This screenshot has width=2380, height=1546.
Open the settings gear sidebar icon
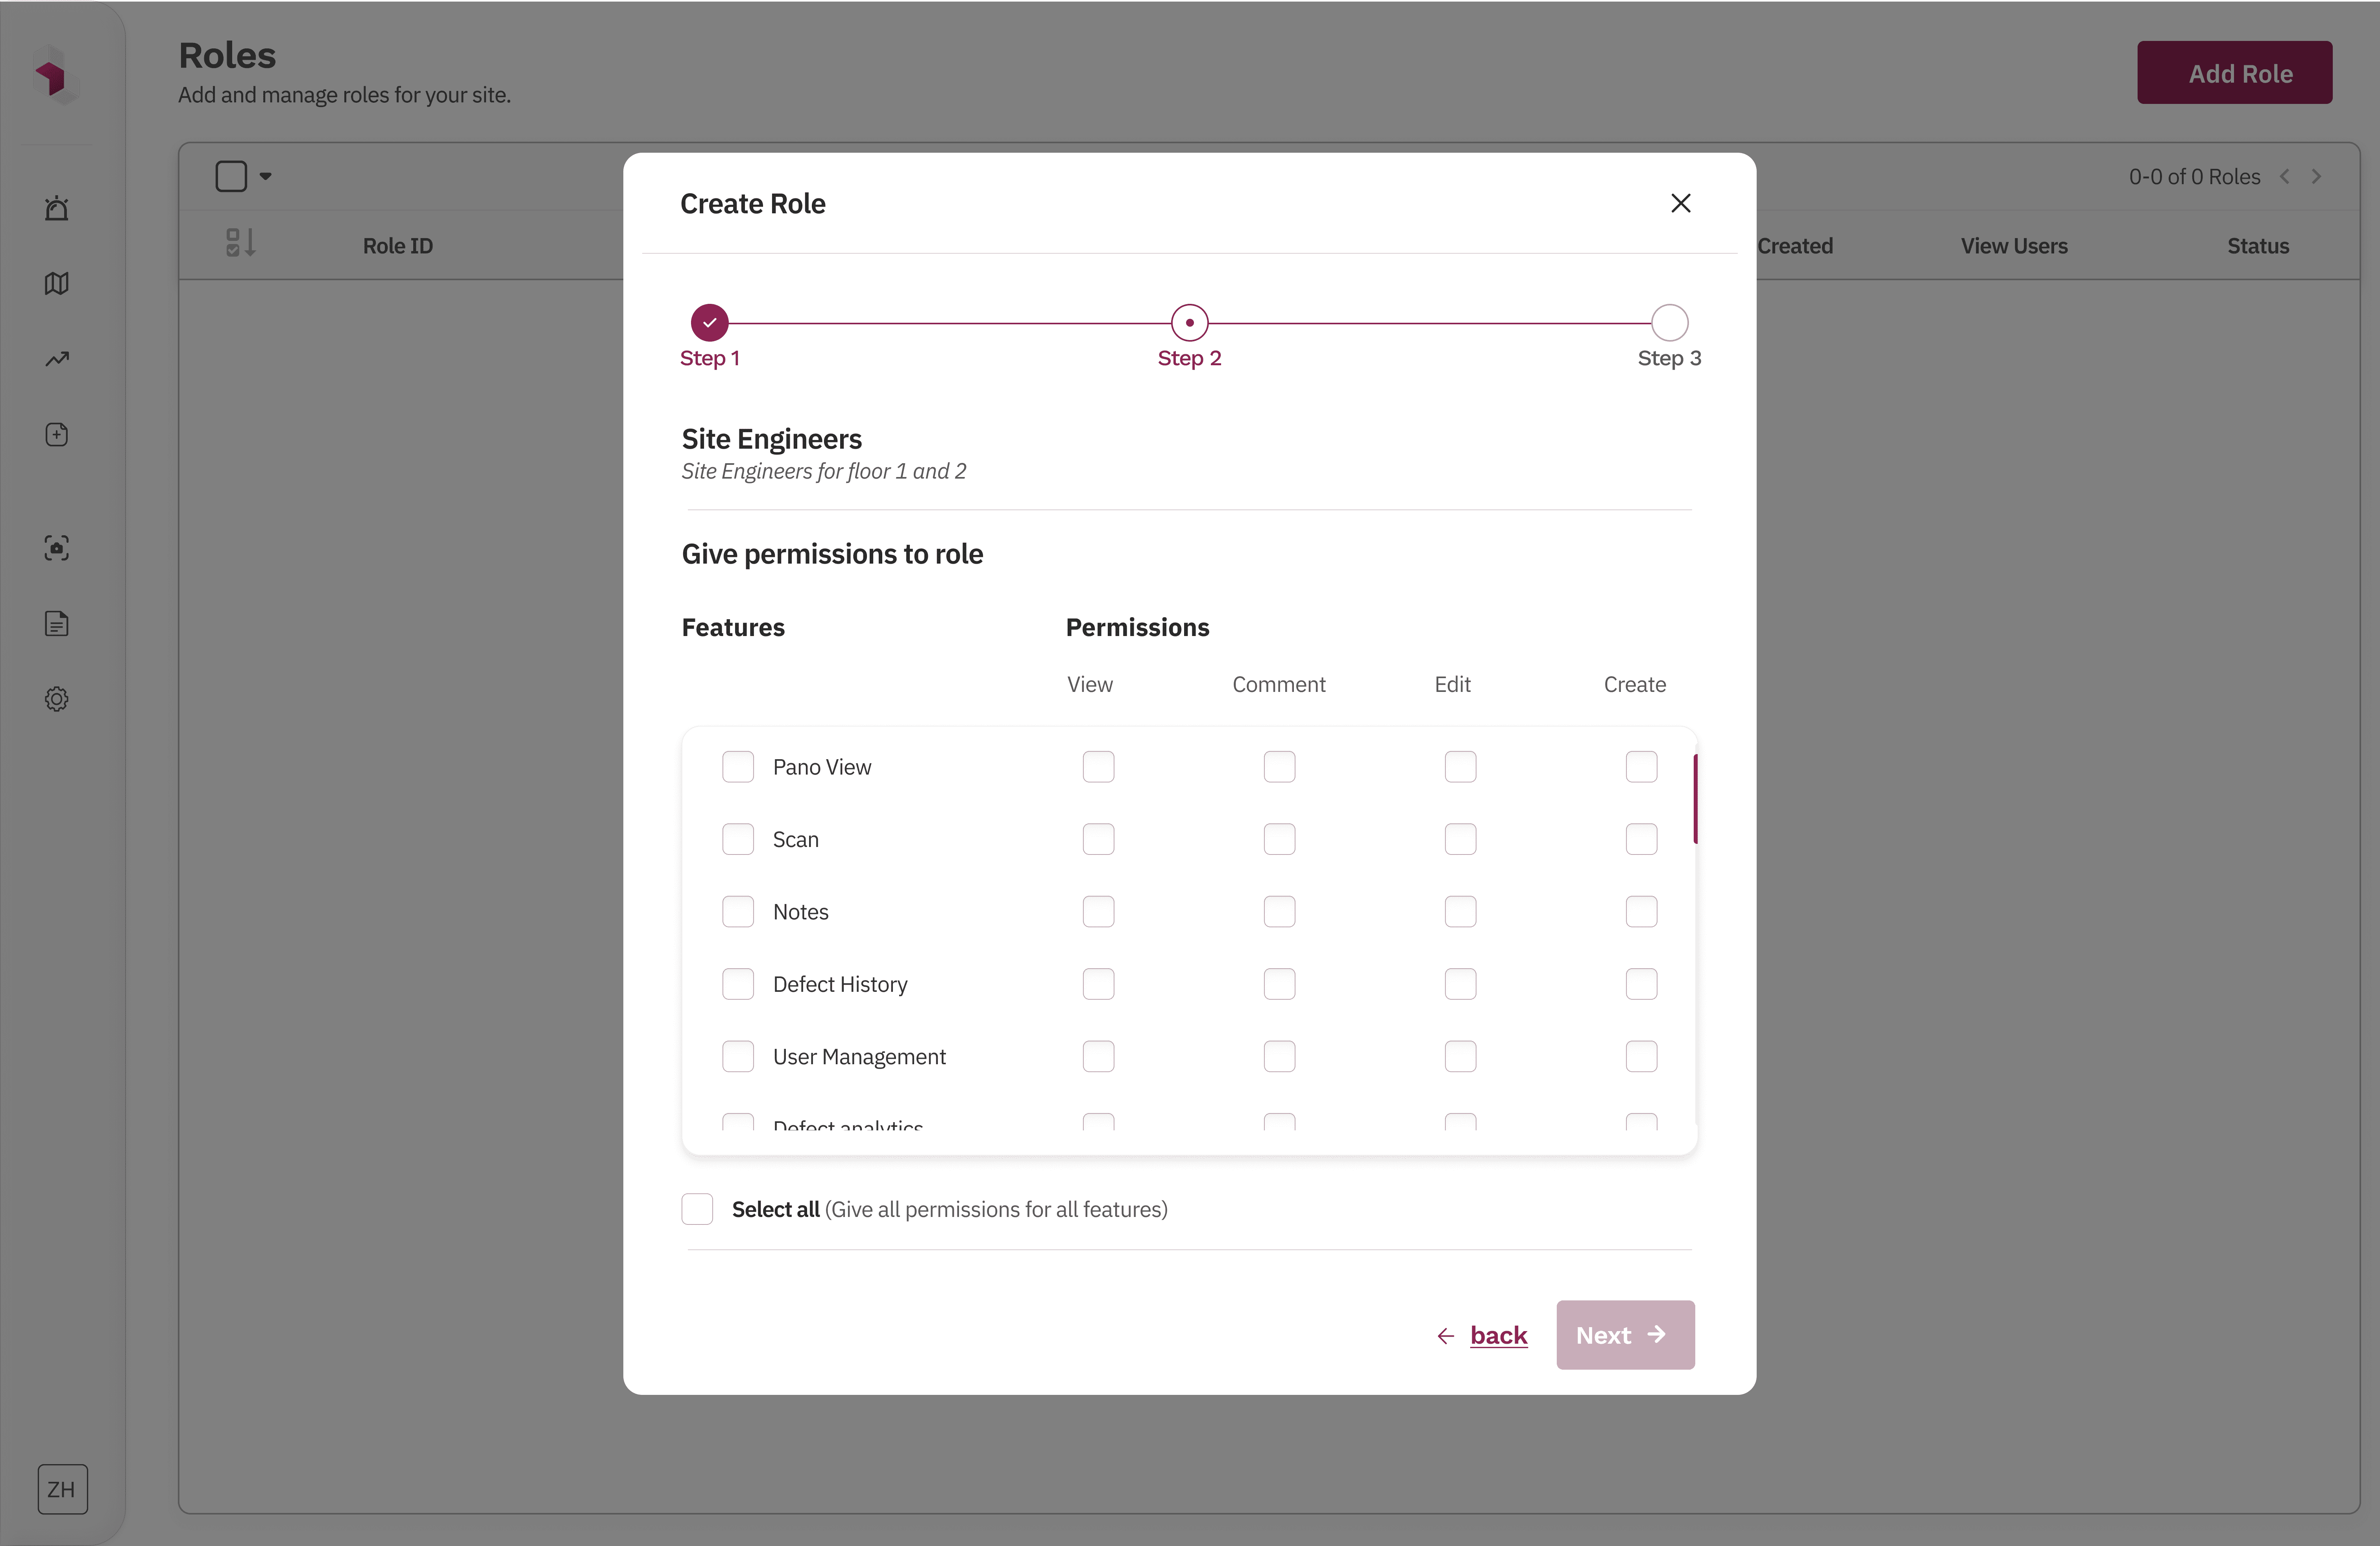click(x=57, y=699)
